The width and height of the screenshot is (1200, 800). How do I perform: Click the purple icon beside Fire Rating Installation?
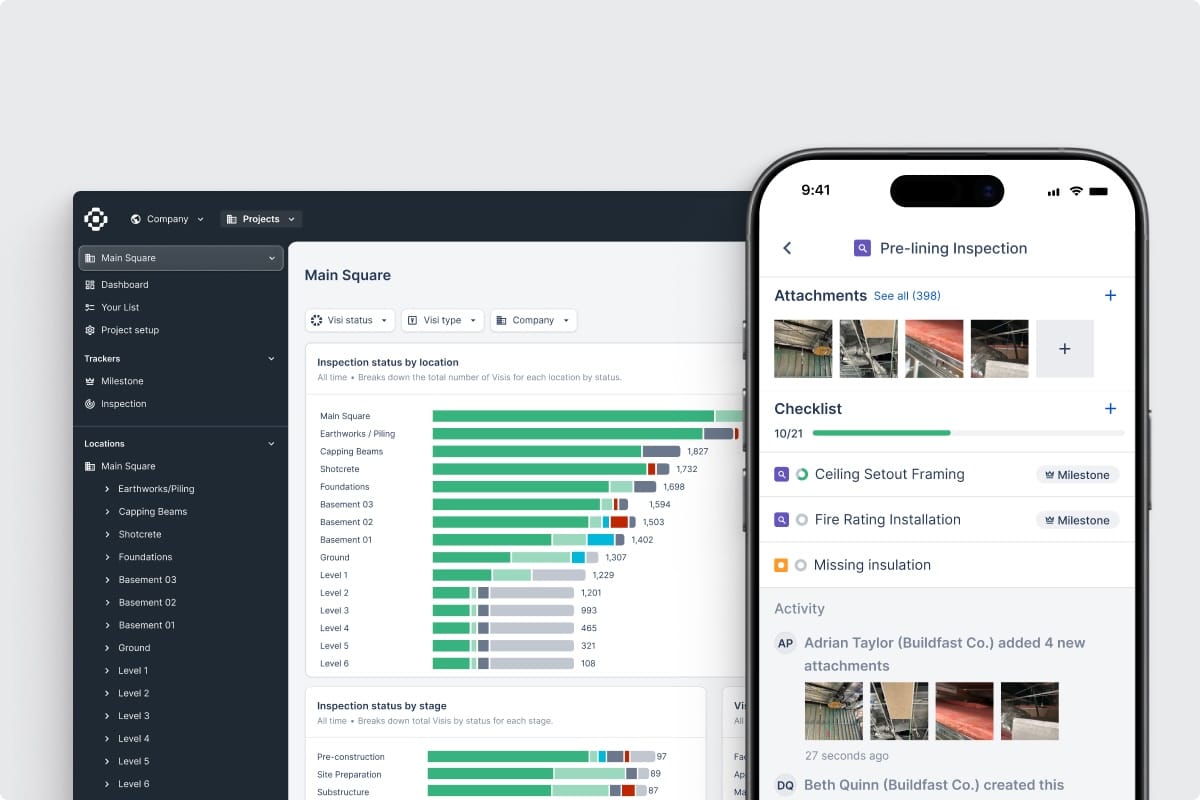[x=782, y=520]
